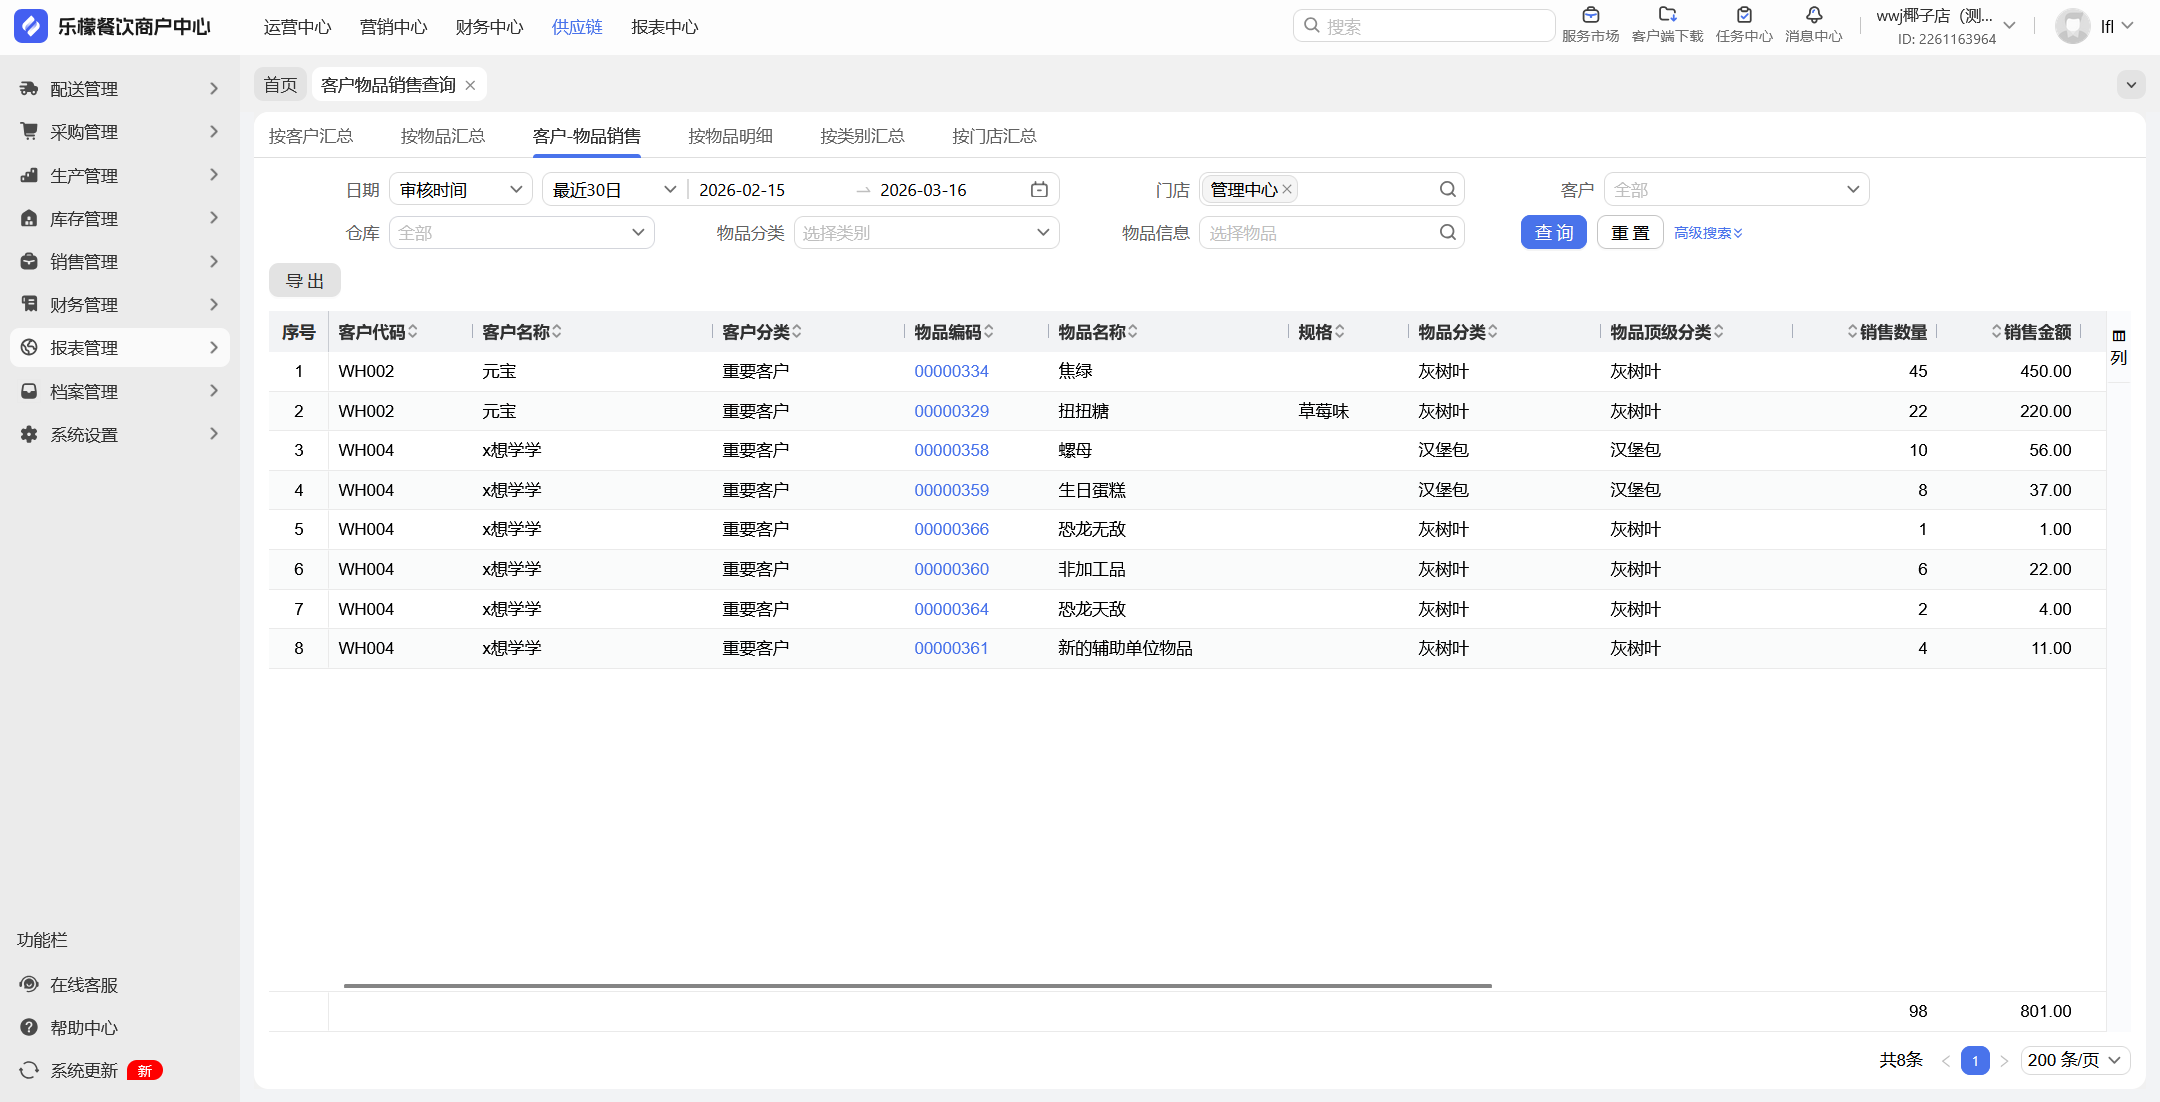
Task: Click the column settings 列 icon
Action: [x=2118, y=346]
